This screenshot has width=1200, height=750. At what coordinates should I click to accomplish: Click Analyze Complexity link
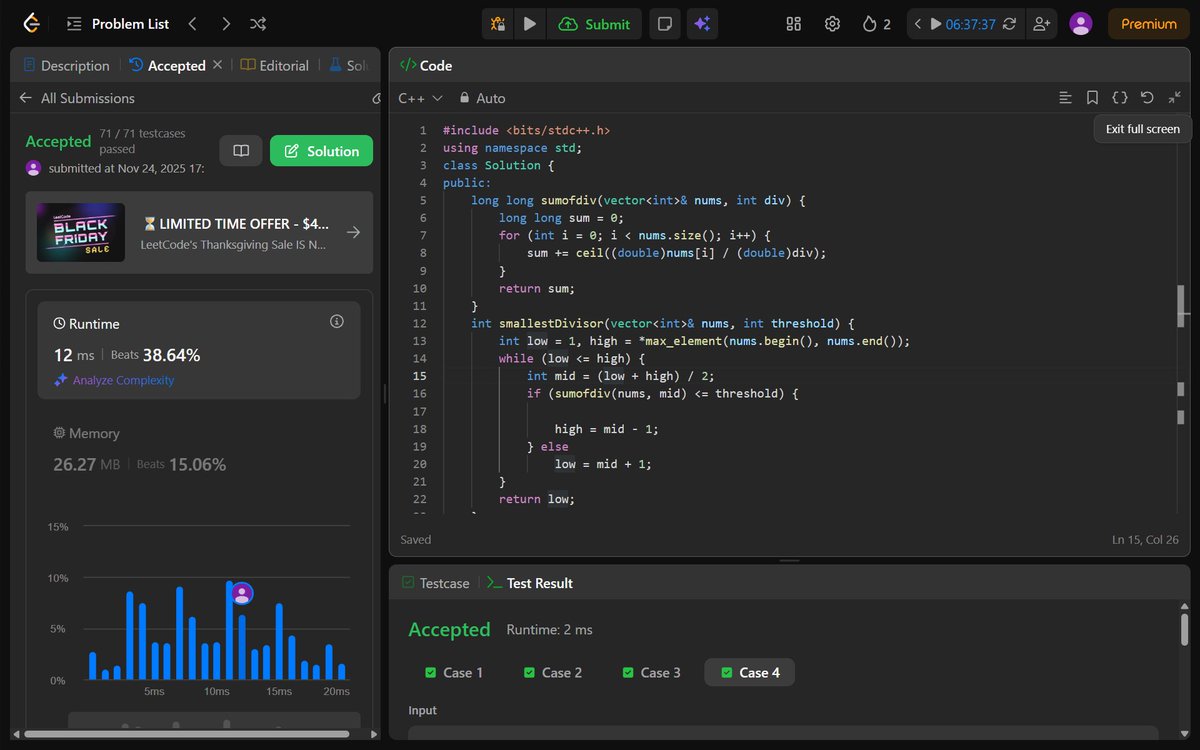tap(114, 380)
